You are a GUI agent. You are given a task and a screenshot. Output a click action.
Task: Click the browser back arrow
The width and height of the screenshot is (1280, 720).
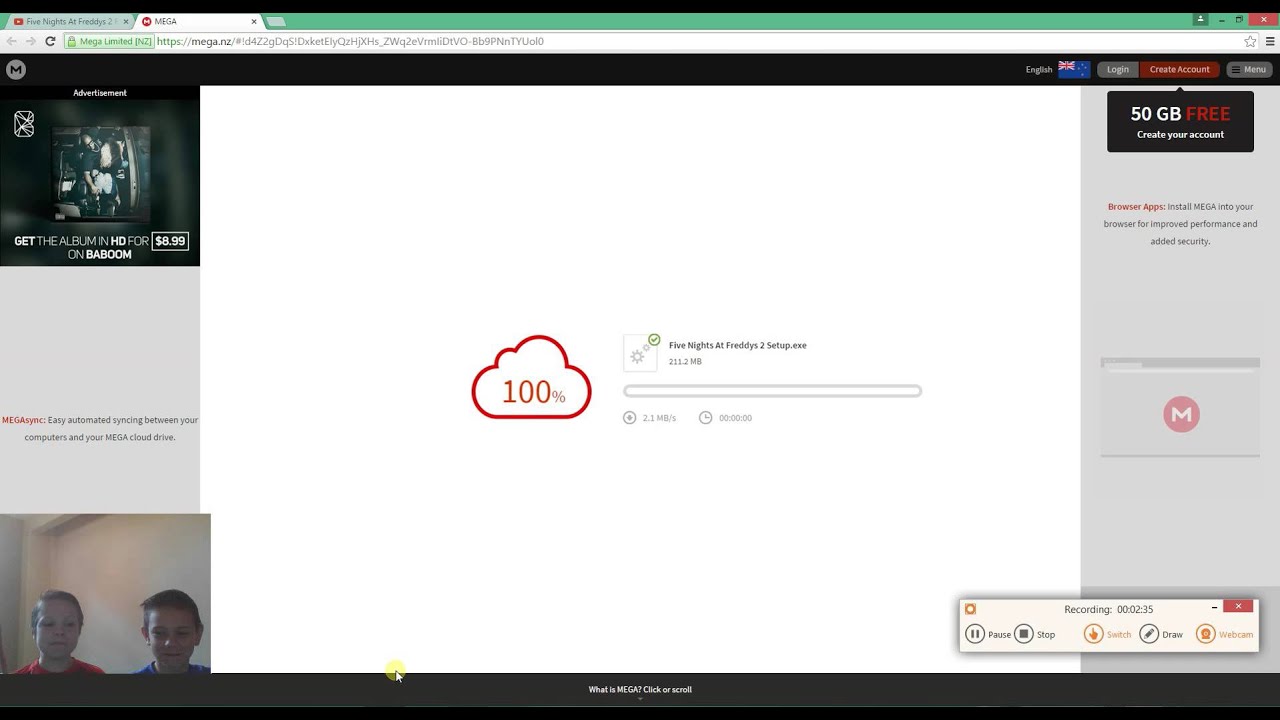[12, 41]
